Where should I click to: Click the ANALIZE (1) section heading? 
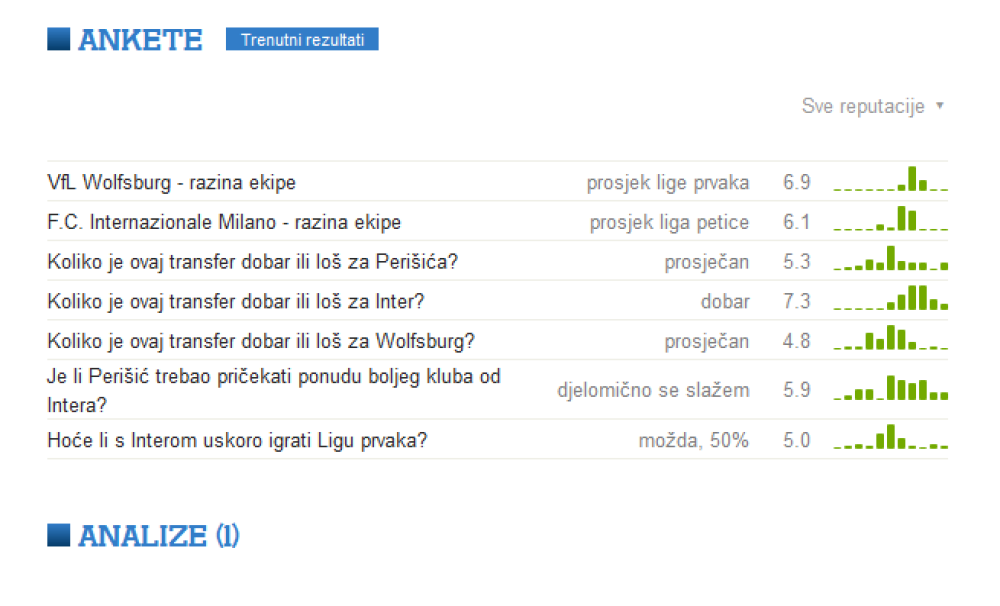[158, 536]
